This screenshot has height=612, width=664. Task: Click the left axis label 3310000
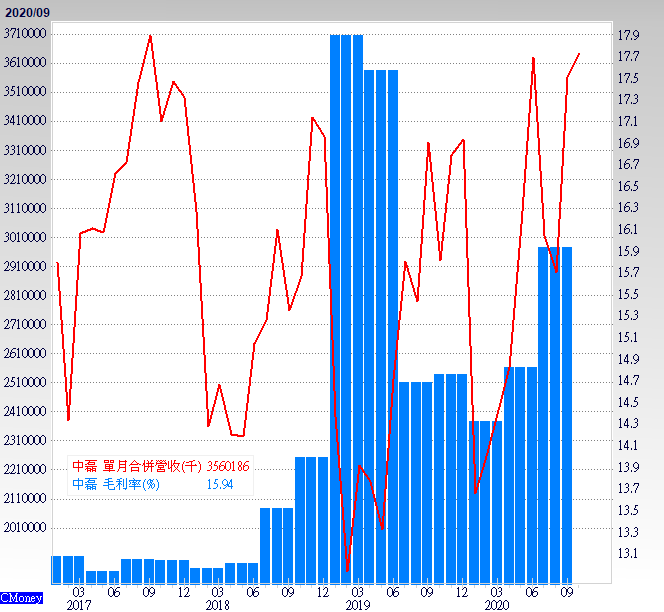(x=25, y=150)
